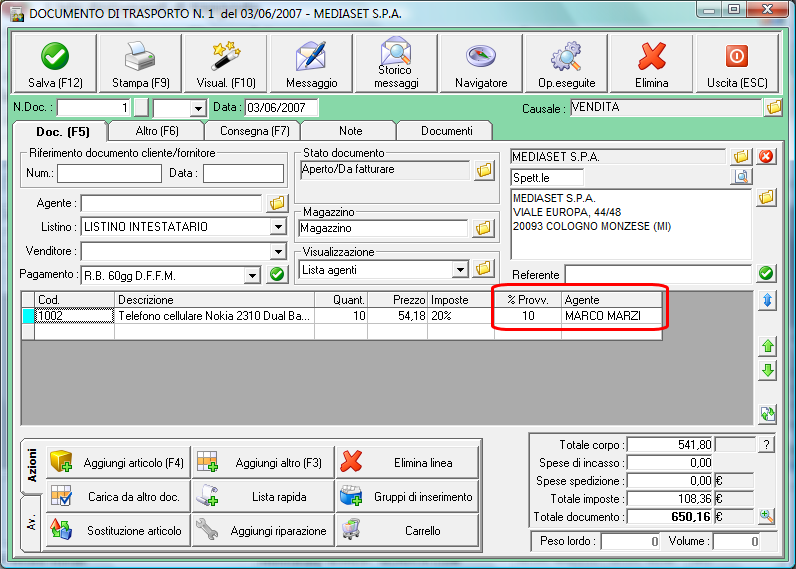Confirm Referente with green check icon

766,274
